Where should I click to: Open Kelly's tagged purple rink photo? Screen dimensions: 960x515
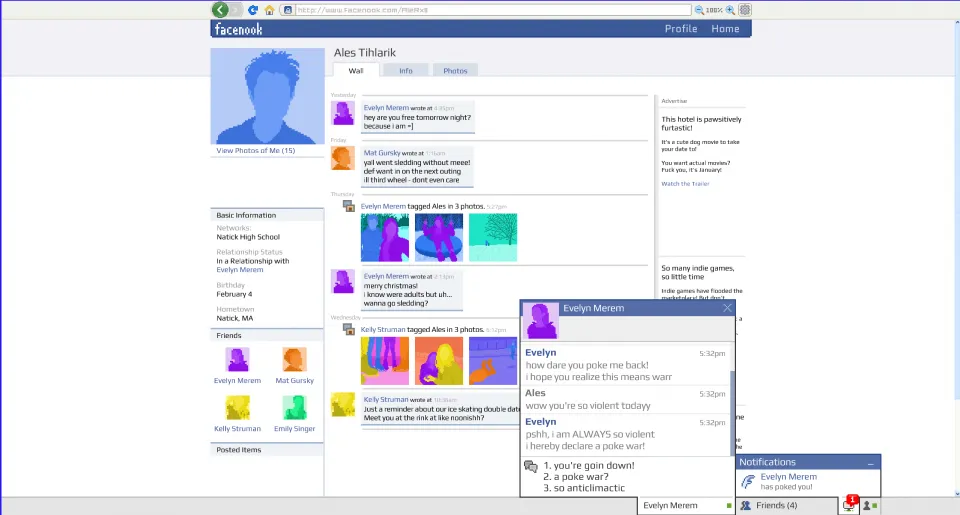pos(493,361)
